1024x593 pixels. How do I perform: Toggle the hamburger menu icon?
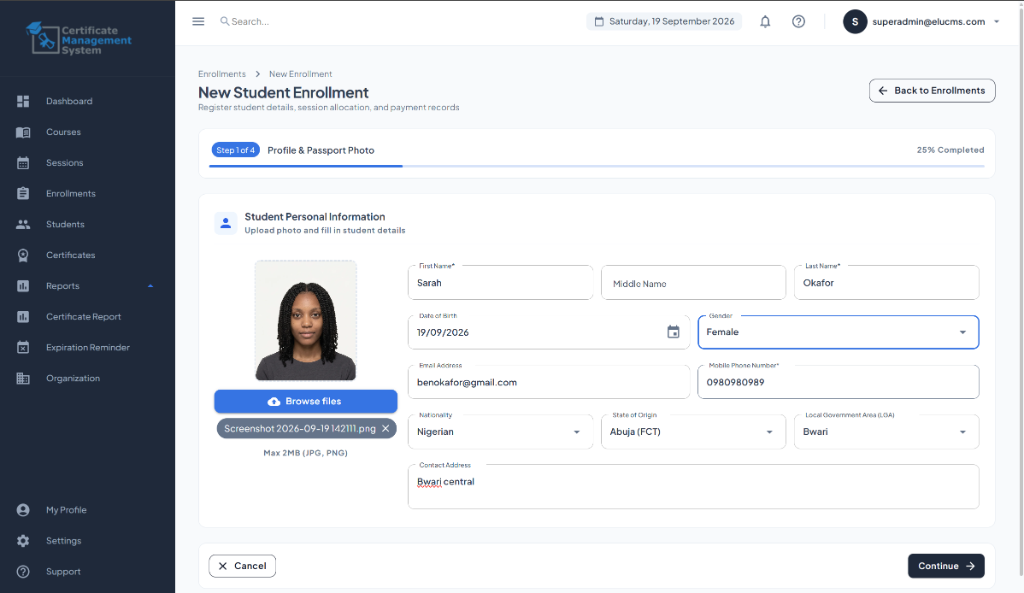point(198,22)
